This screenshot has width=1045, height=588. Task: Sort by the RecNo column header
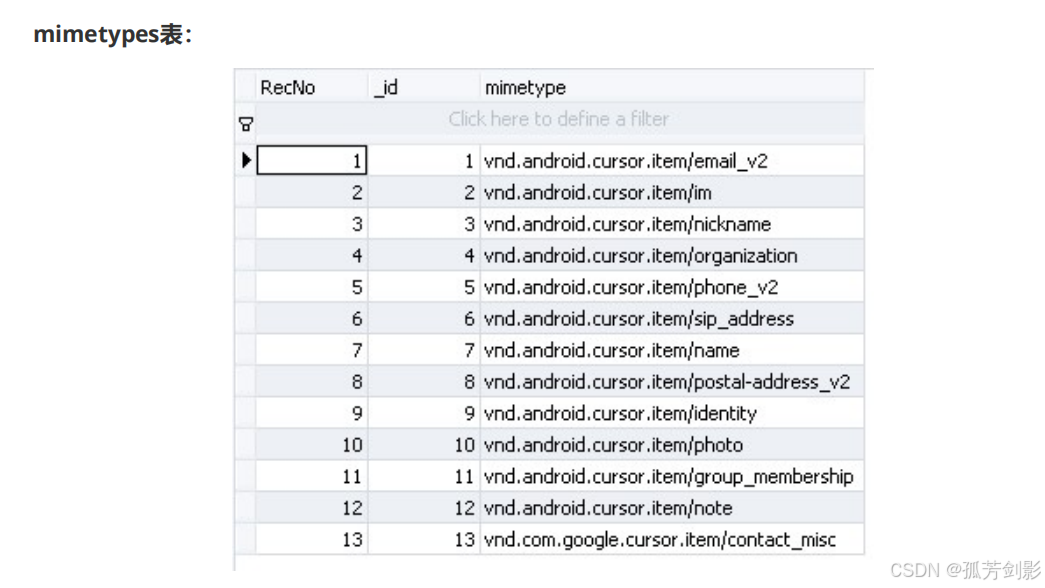[x=288, y=88]
